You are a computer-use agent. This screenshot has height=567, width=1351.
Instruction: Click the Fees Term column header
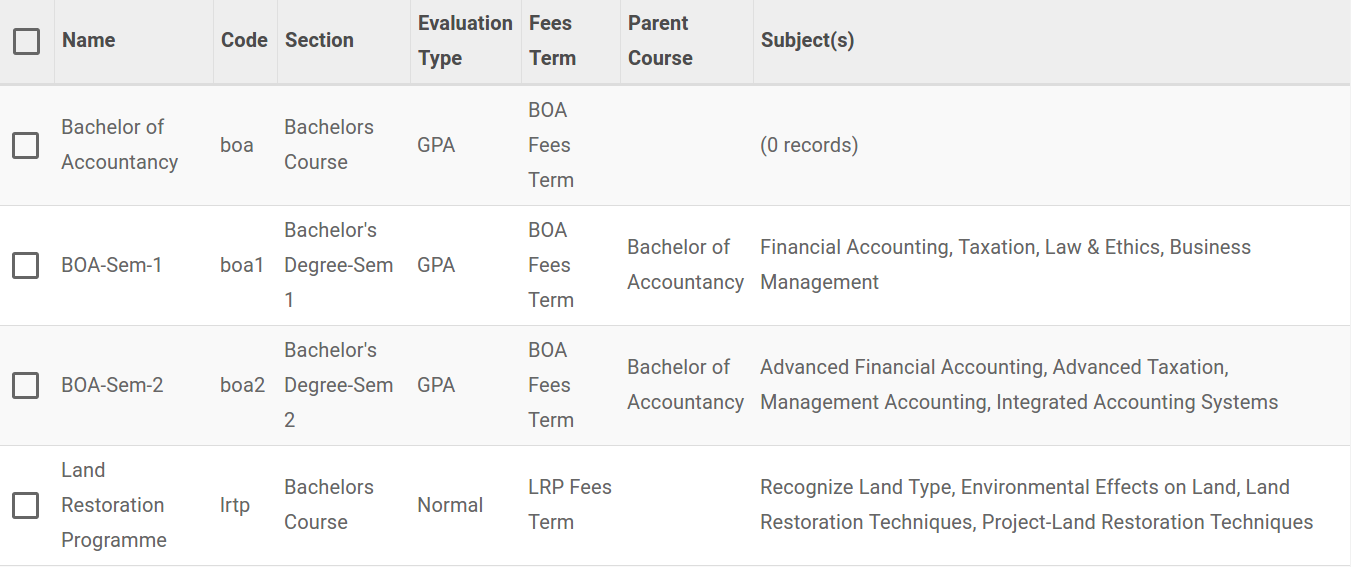point(552,40)
